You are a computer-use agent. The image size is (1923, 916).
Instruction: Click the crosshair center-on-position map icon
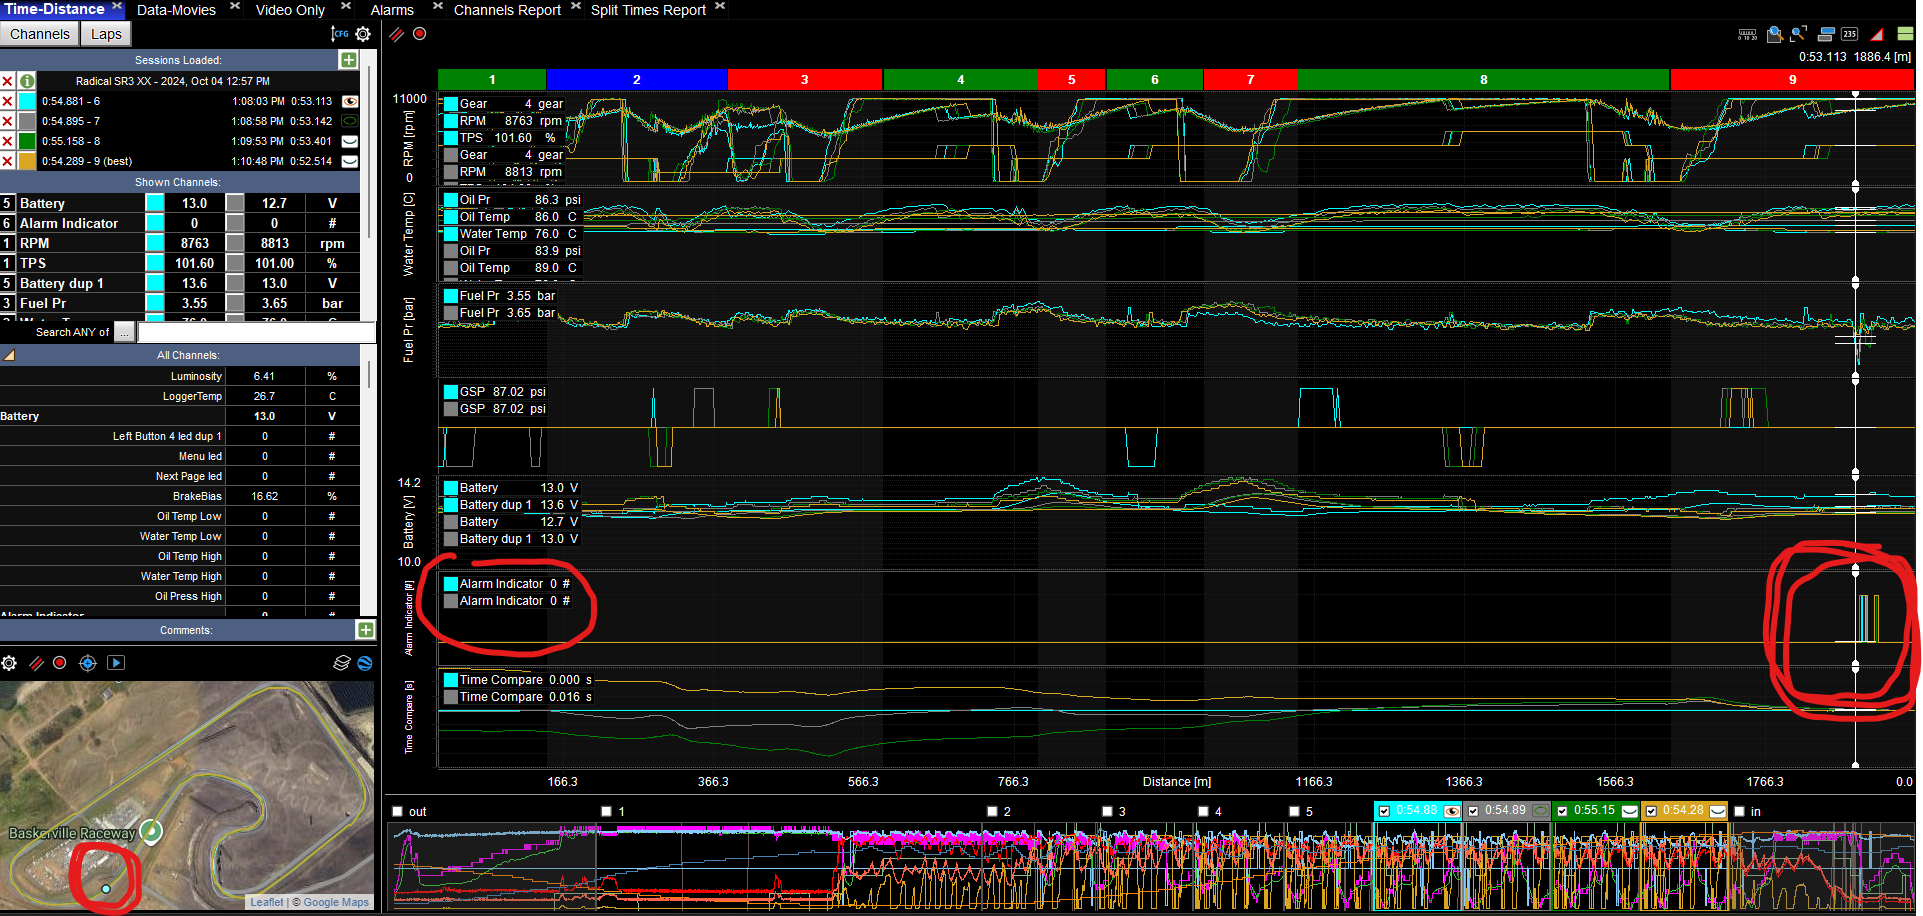coord(87,663)
